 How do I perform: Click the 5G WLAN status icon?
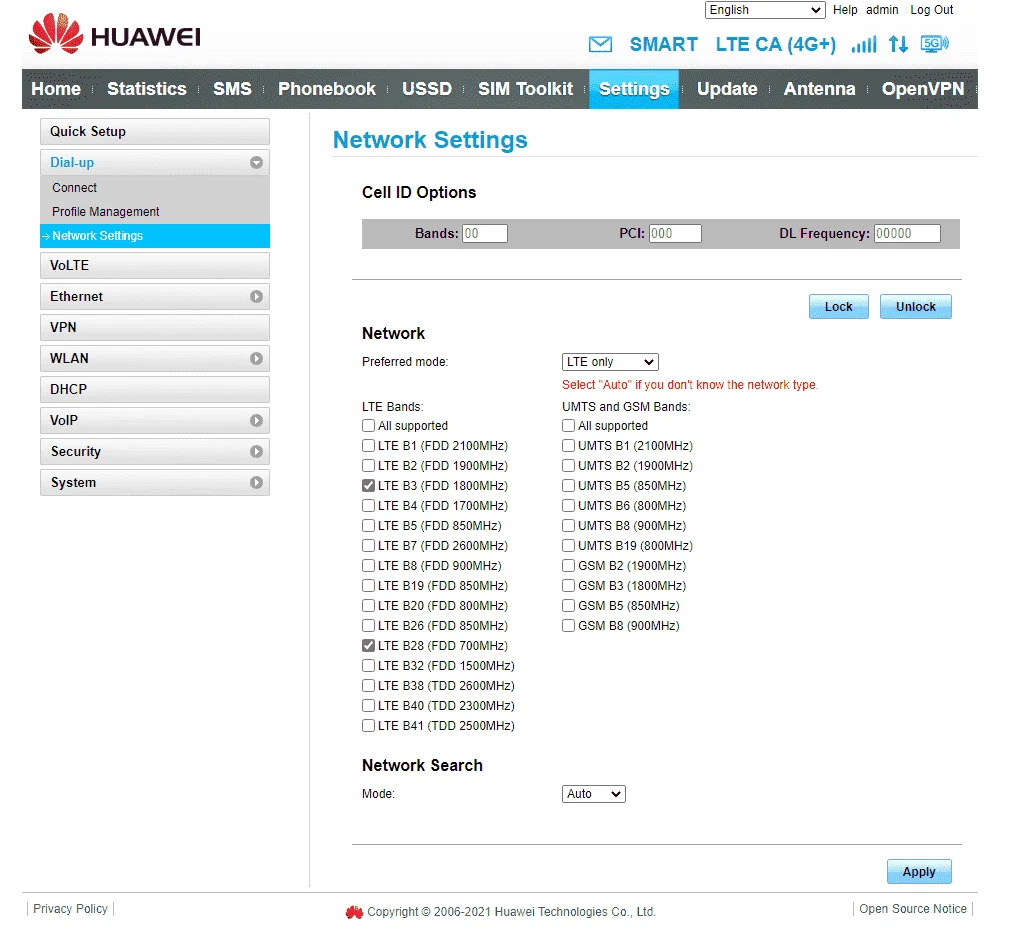(x=935, y=44)
